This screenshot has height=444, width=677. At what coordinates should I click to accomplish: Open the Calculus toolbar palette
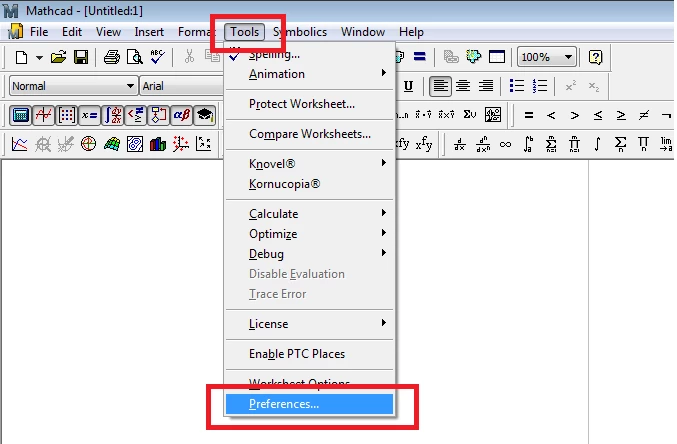114,115
